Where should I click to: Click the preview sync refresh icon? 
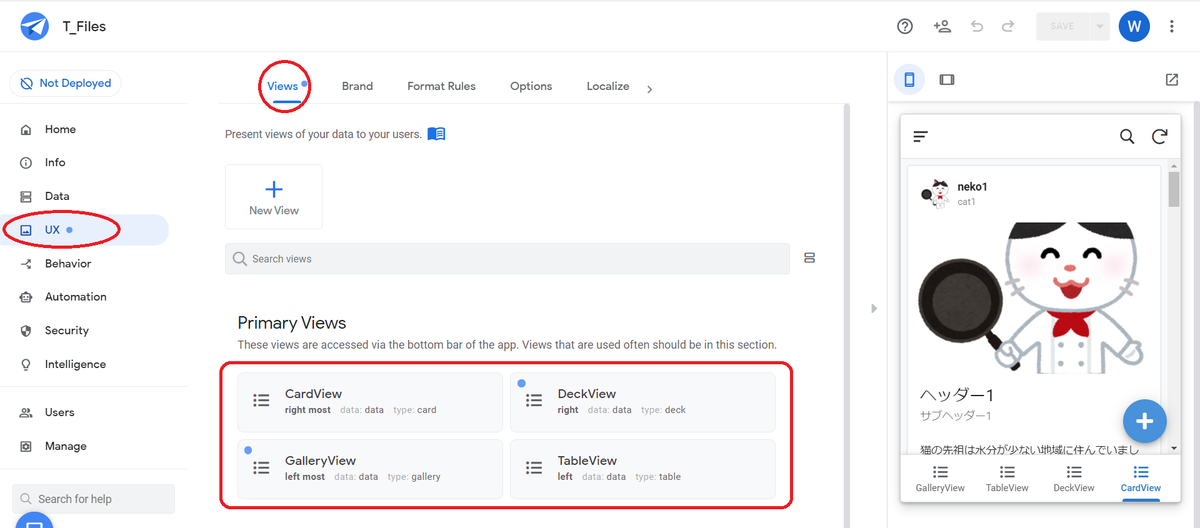1159,137
